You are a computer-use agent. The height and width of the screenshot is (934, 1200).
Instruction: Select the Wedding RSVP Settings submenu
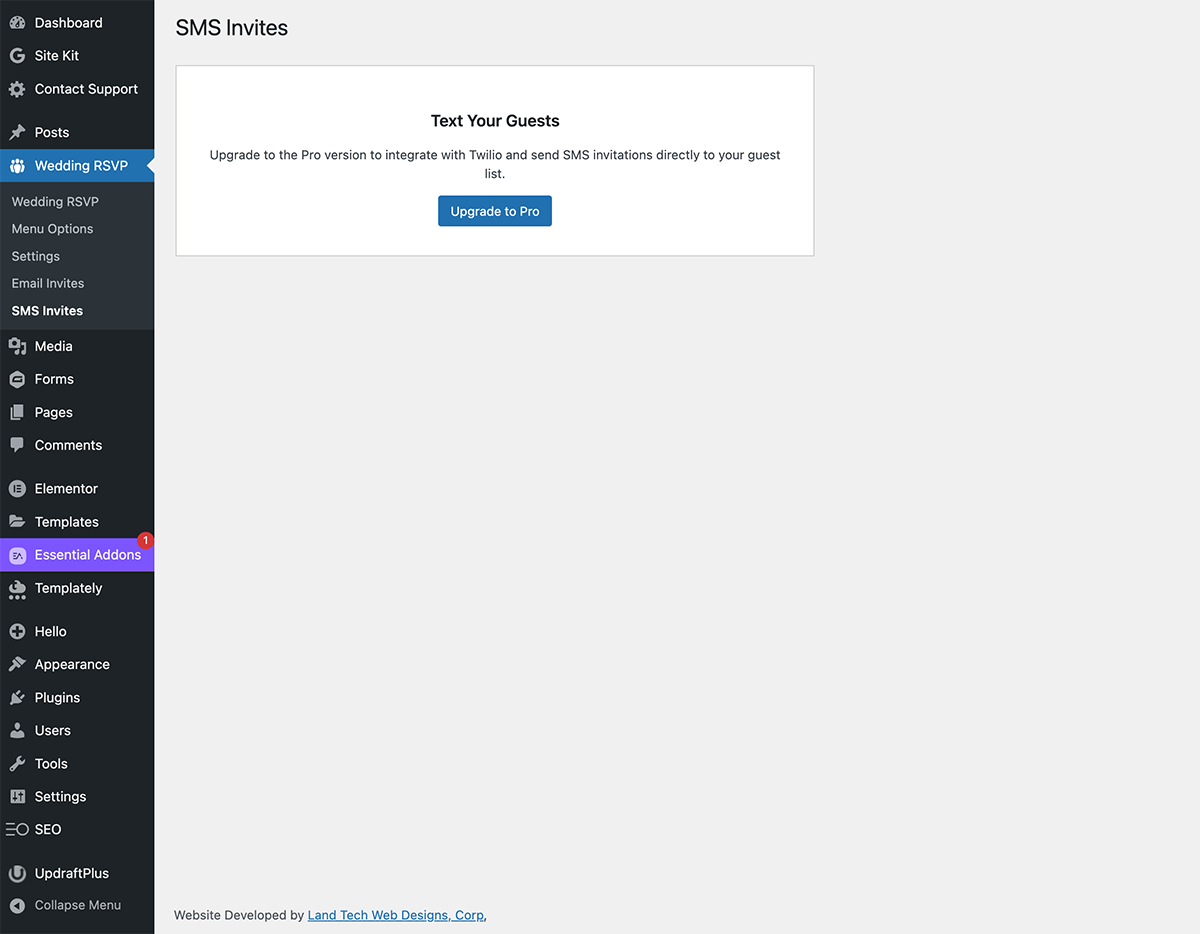pyautogui.click(x=35, y=256)
